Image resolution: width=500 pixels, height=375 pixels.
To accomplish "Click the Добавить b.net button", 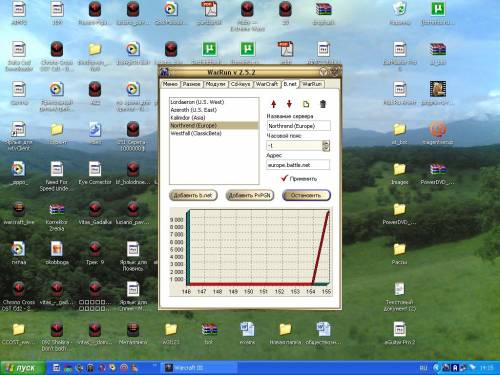I will pos(193,195).
